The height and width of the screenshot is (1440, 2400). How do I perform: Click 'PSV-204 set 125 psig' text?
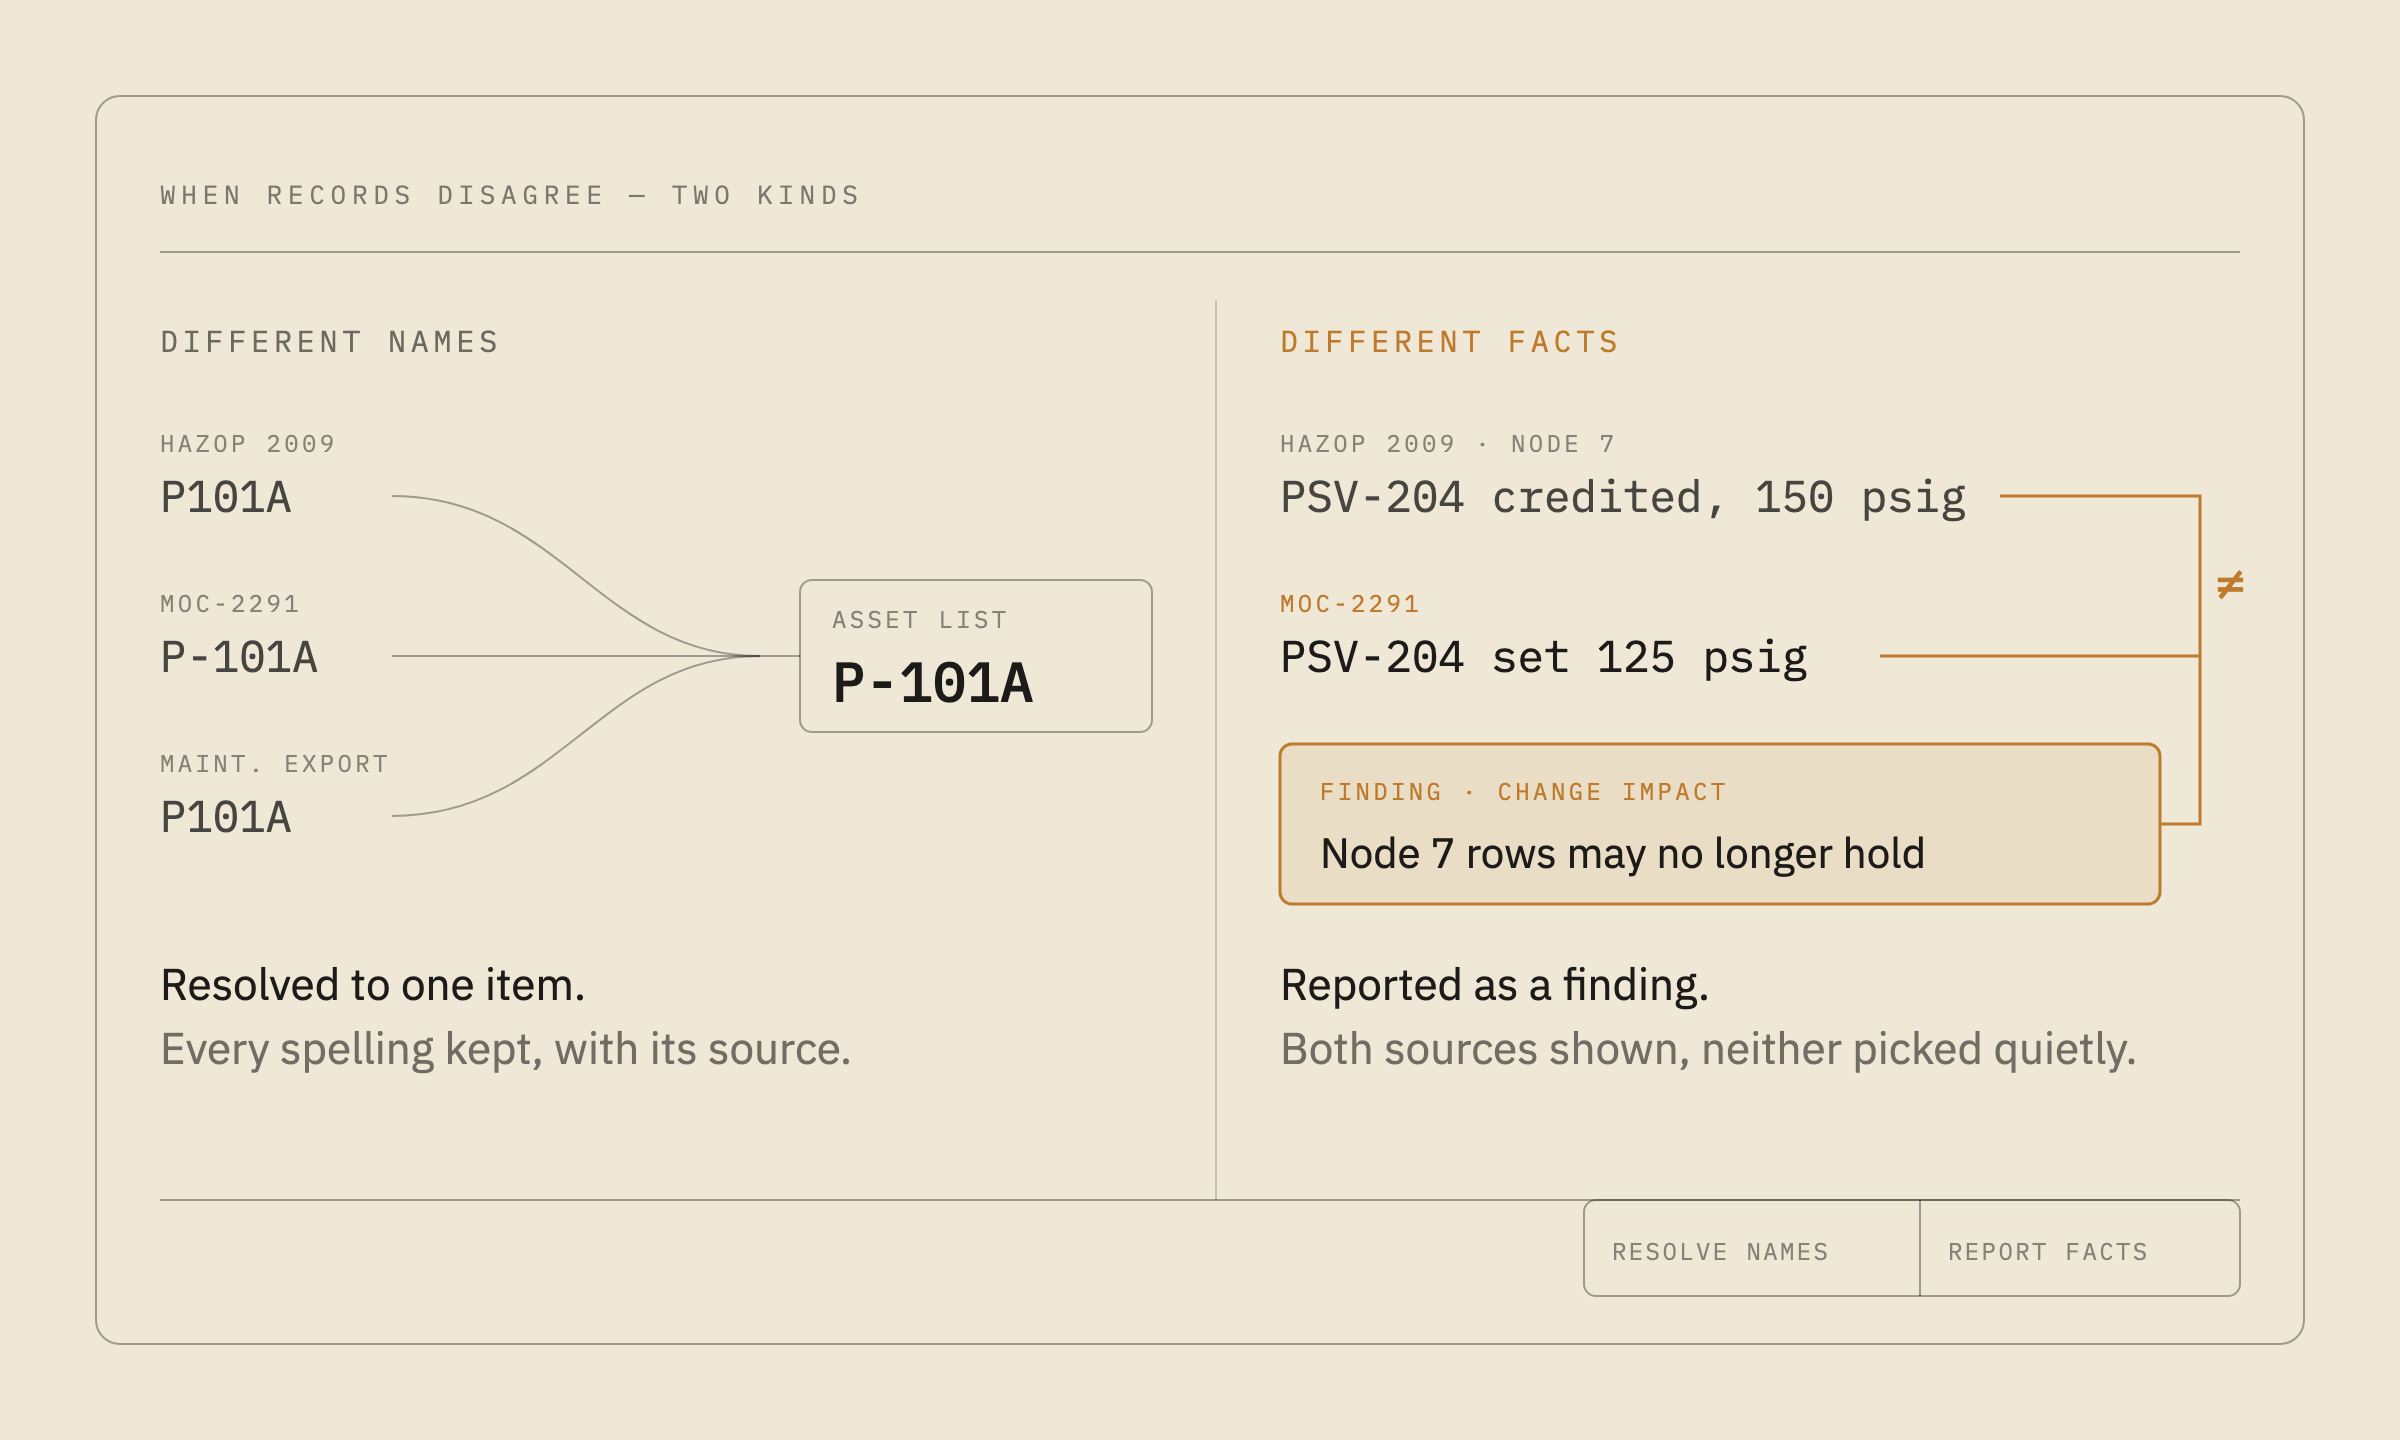tap(1544, 659)
